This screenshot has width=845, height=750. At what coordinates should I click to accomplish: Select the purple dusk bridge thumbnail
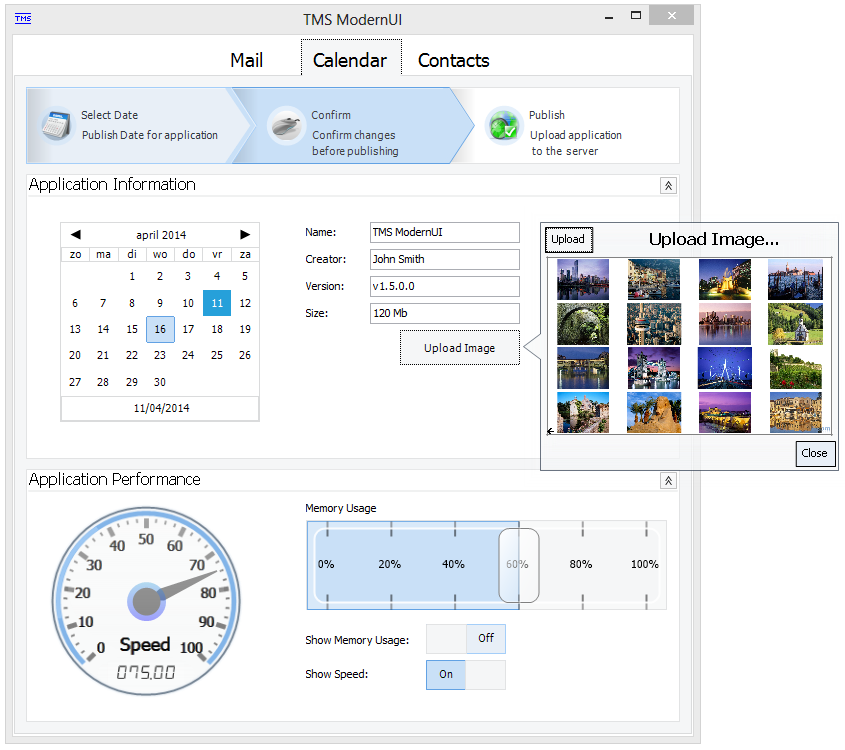725,413
